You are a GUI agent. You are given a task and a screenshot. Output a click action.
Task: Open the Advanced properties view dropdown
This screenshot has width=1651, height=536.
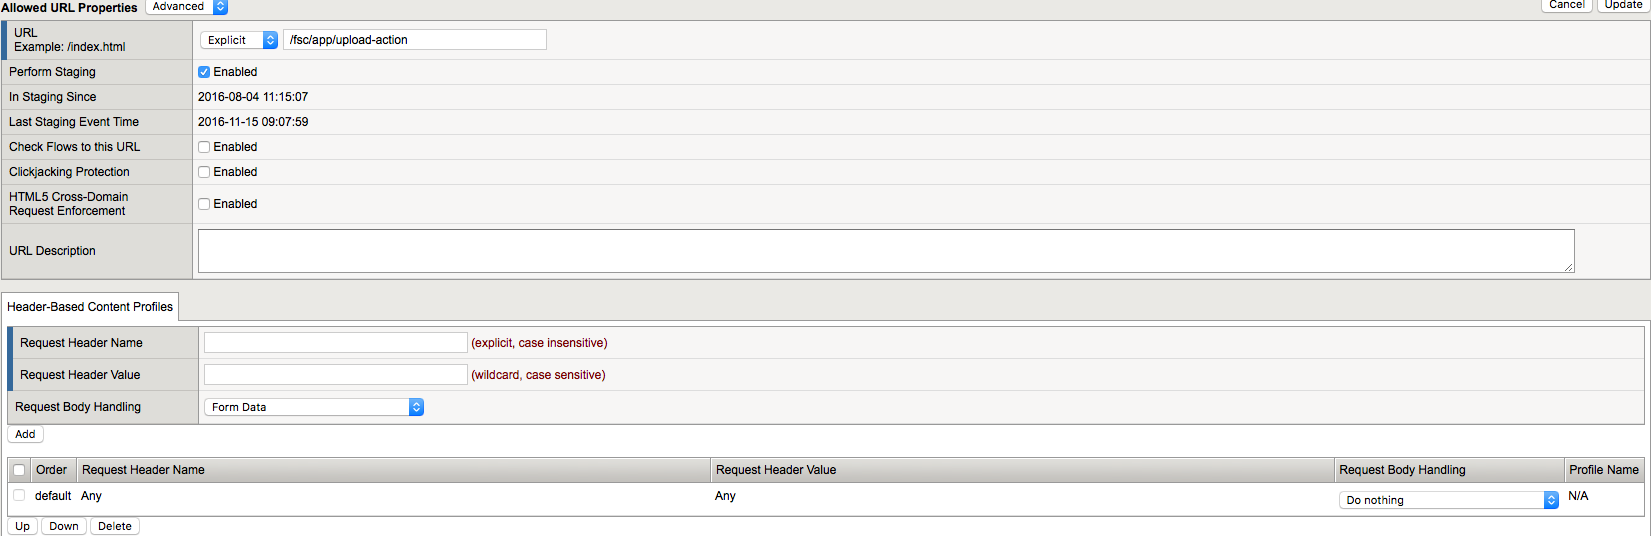187,7
